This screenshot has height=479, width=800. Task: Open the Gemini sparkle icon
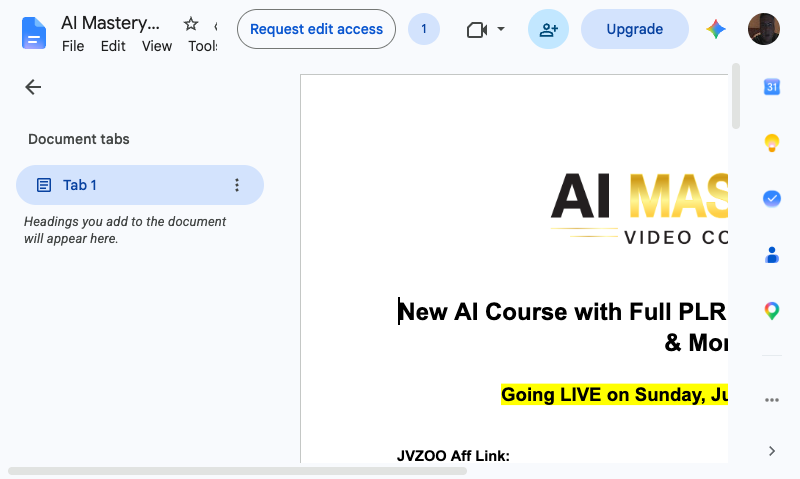[716, 29]
